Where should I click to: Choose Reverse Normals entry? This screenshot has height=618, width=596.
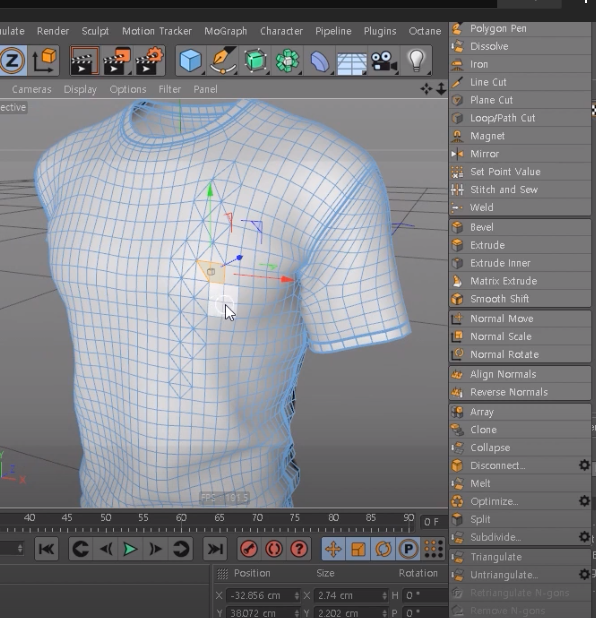pyautogui.click(x=520, y=392)
